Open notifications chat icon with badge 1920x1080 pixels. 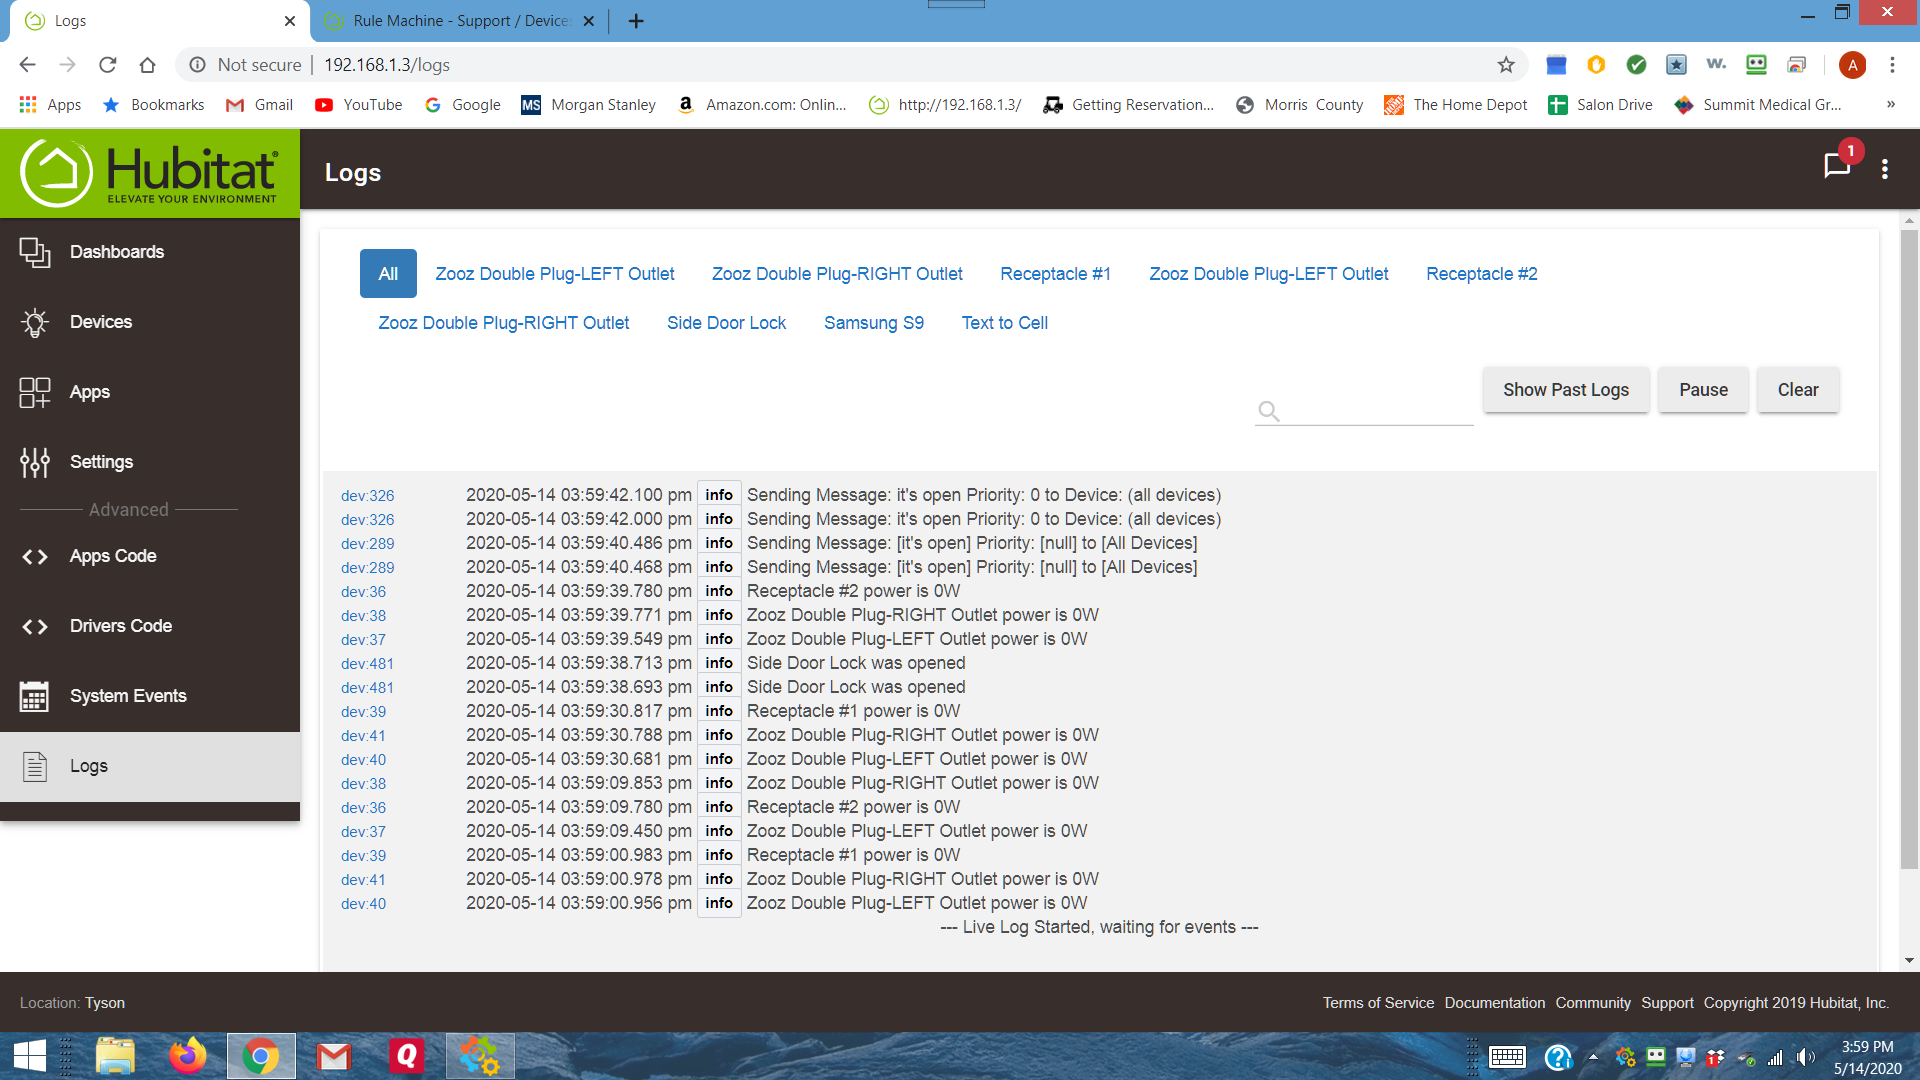click(x=1838, y=166)
